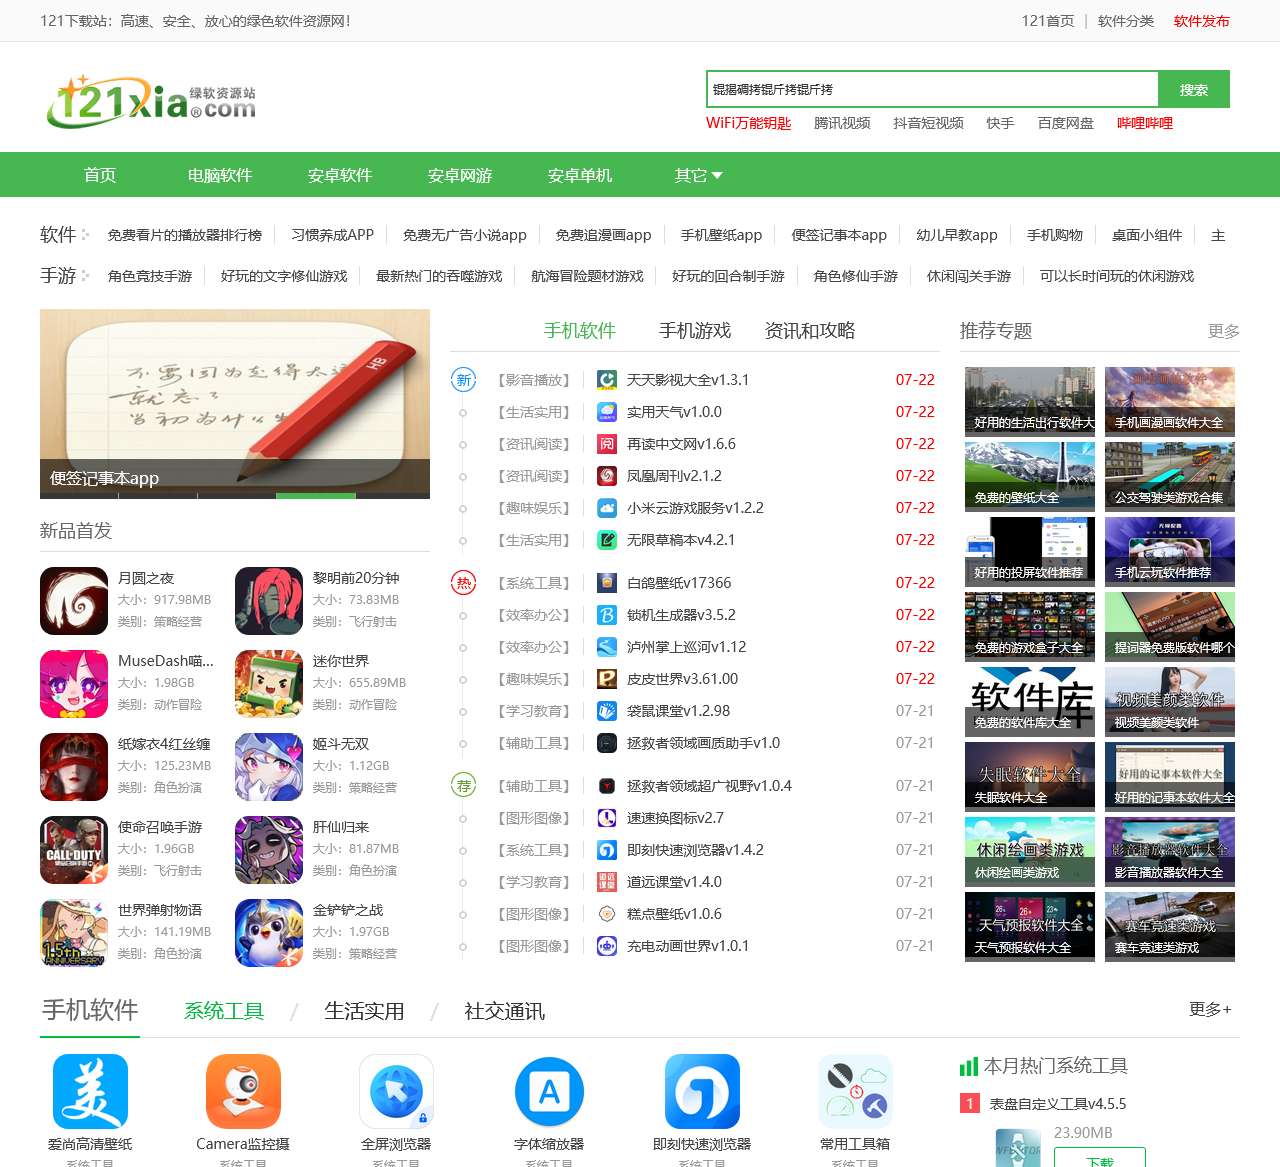The height and width of the screenshot is (1167, 1280).
Task: Open the 肝仙归来 game icon
Action: pyautogui.click(x=269, y=850)
